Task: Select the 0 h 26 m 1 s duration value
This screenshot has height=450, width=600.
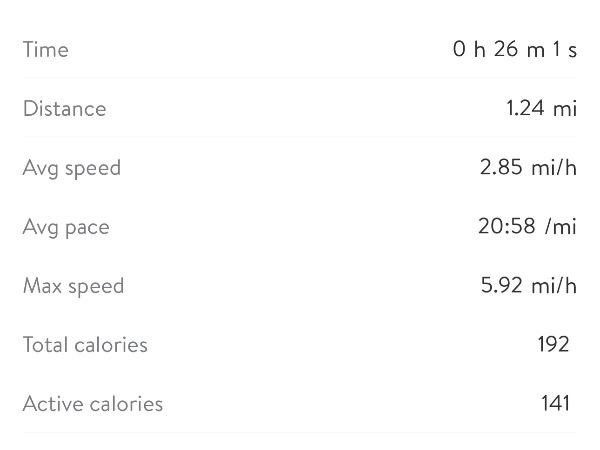Action: [x=514, y=49]
